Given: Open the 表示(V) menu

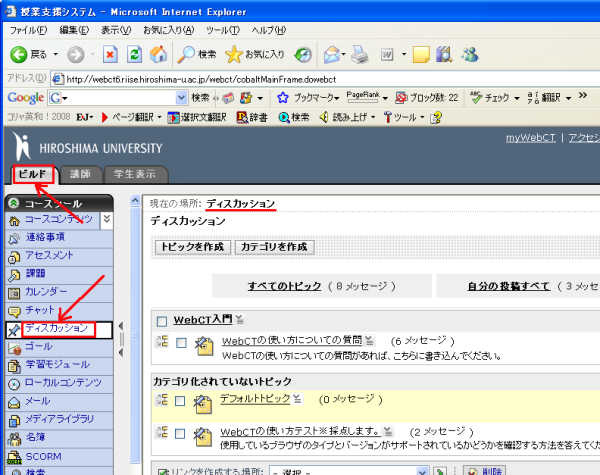Looking at the screenshot, I should [116, 30].
